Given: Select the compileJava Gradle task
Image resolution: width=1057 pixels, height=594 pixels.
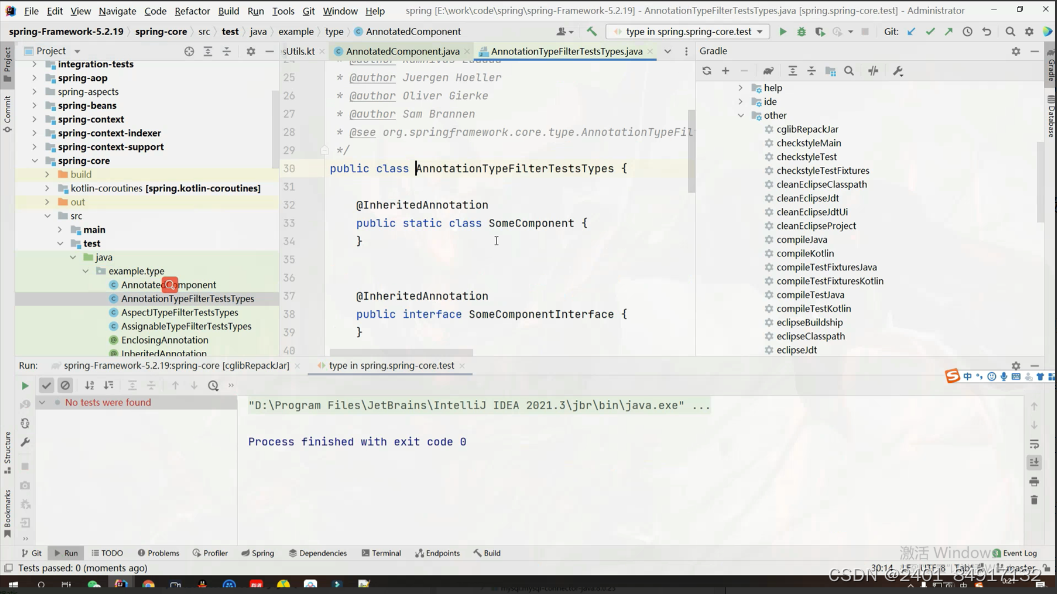Looking at the screenshot, I should pos(802,239).
